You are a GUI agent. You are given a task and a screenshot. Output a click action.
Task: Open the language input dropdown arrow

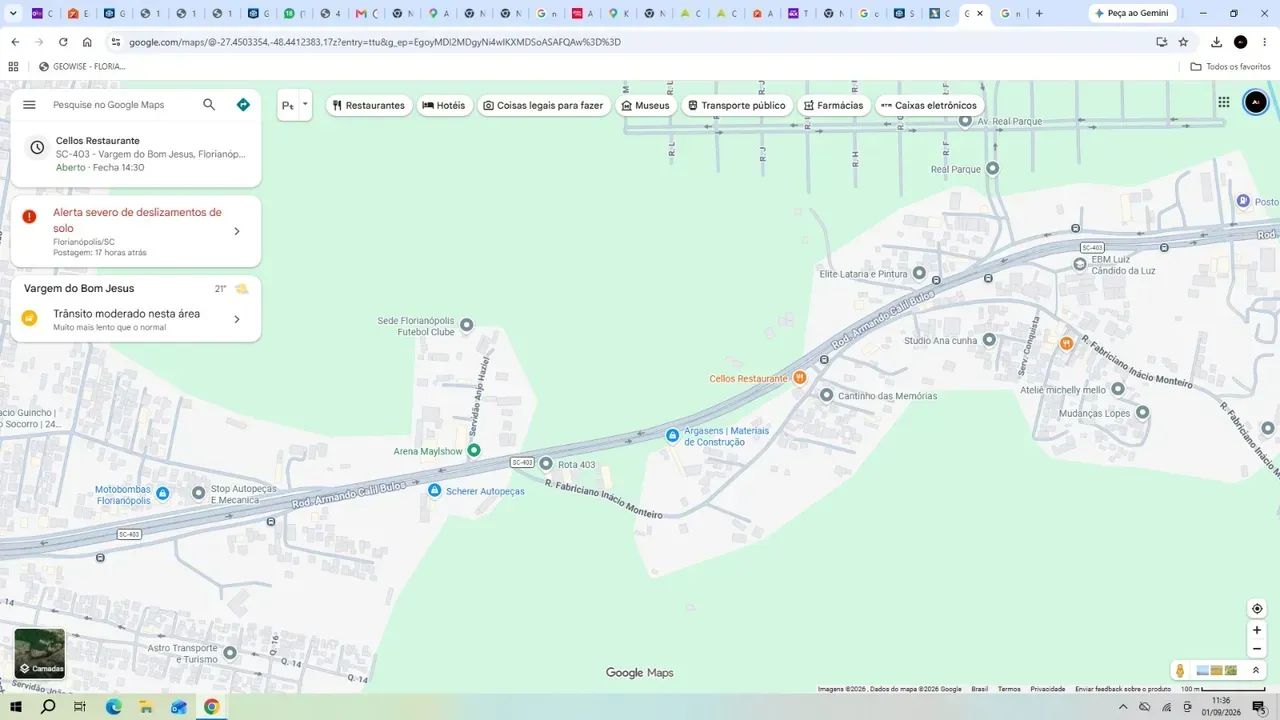[x=305, y=104]
